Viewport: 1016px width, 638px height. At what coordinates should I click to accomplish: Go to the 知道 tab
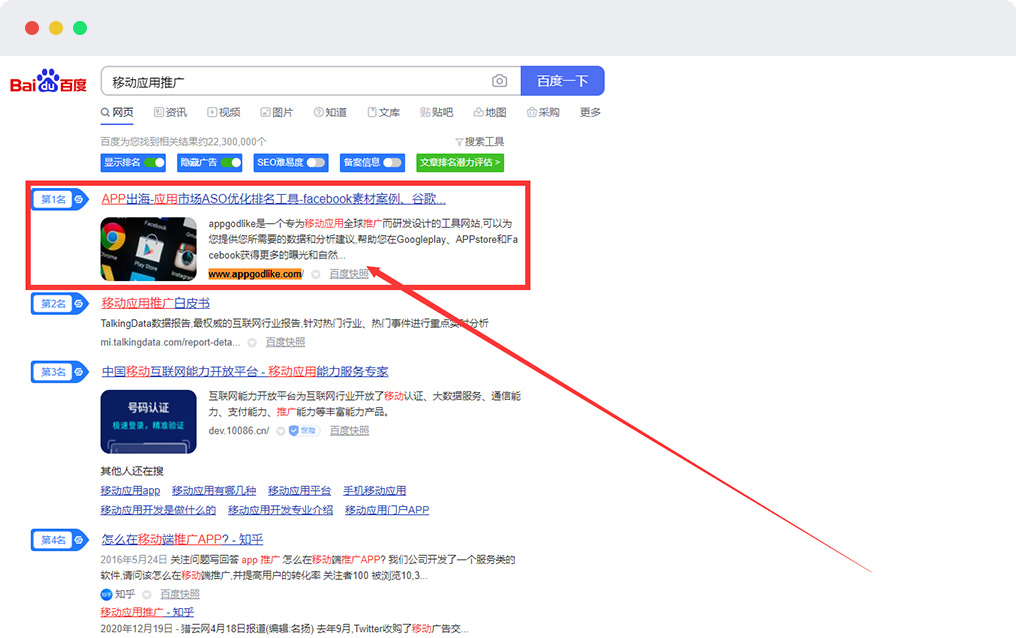[330, 113]
